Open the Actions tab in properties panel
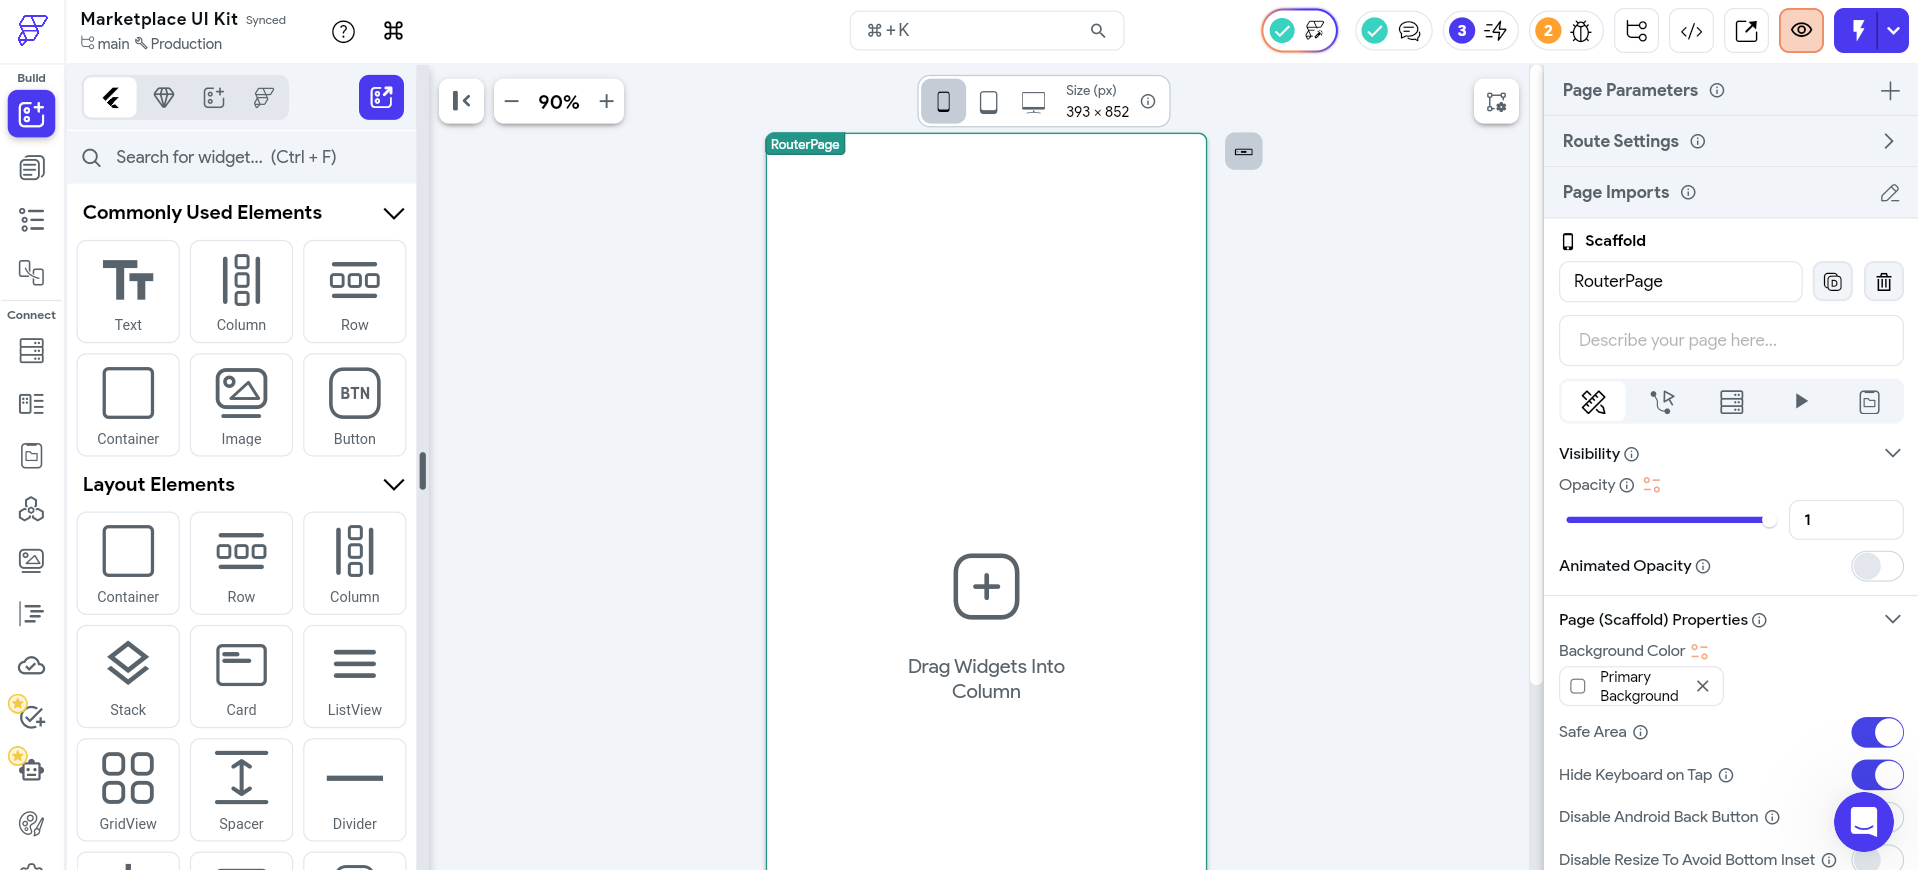The width and height of the screenshot is (1918, 870). 1662,402
